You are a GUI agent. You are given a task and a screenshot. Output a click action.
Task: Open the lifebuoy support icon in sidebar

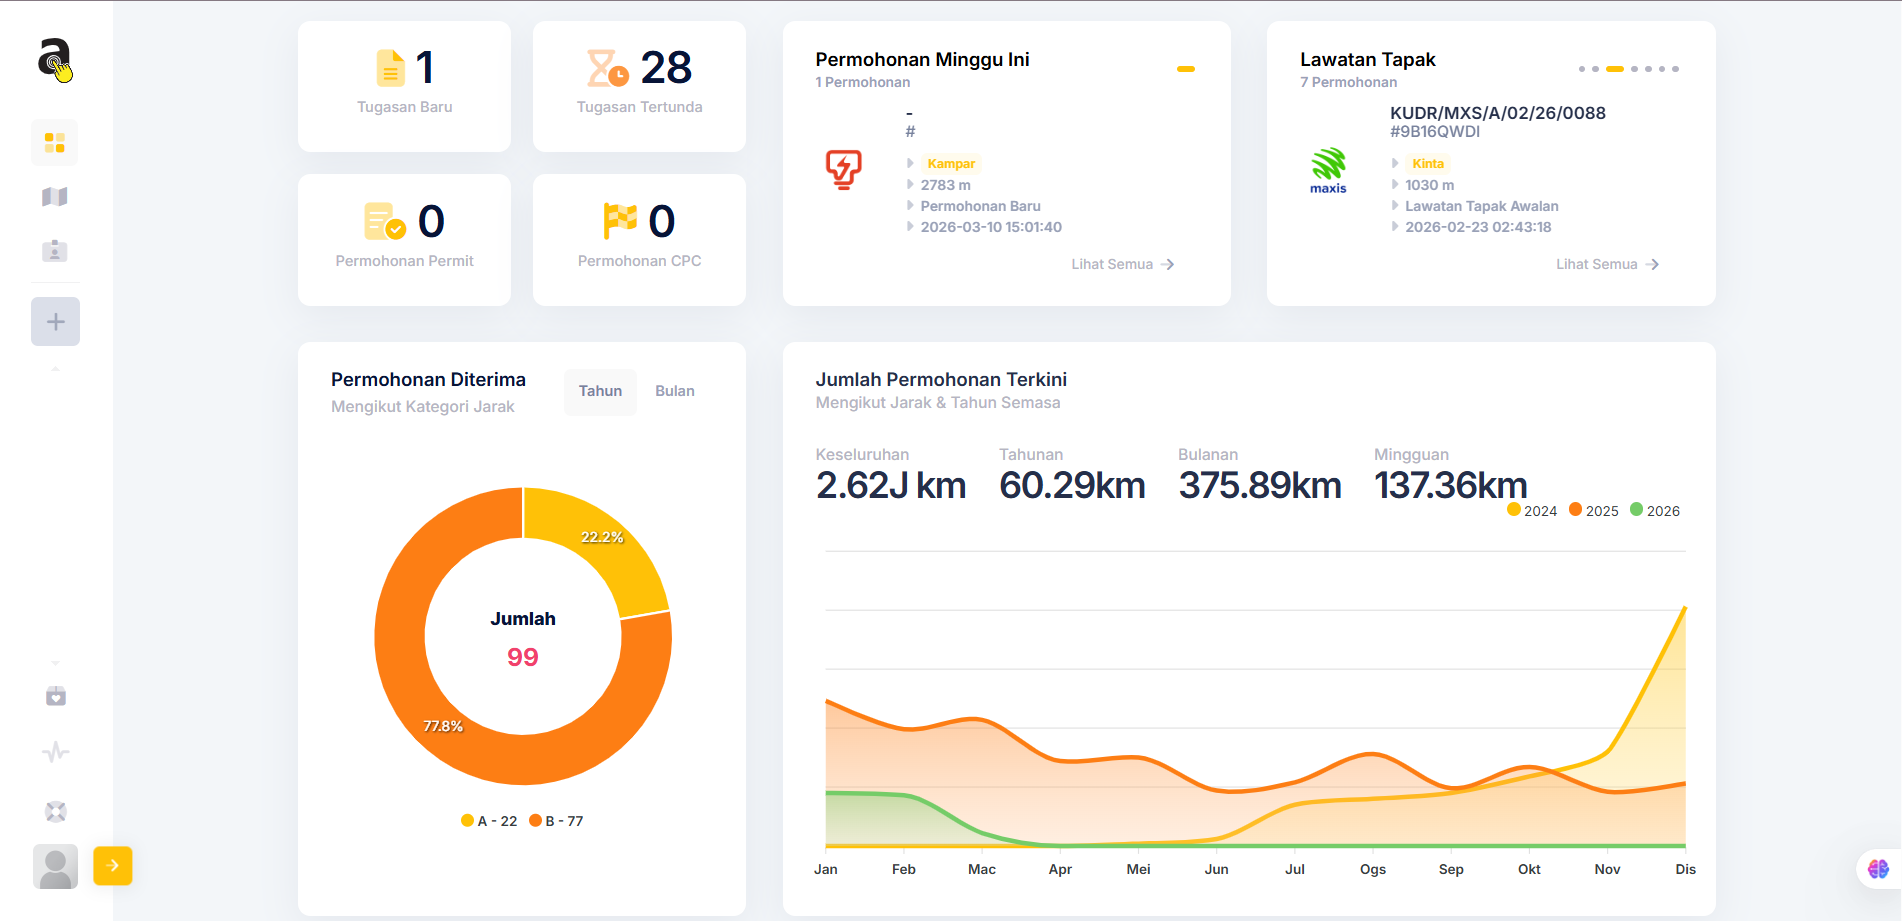point(55,811)
